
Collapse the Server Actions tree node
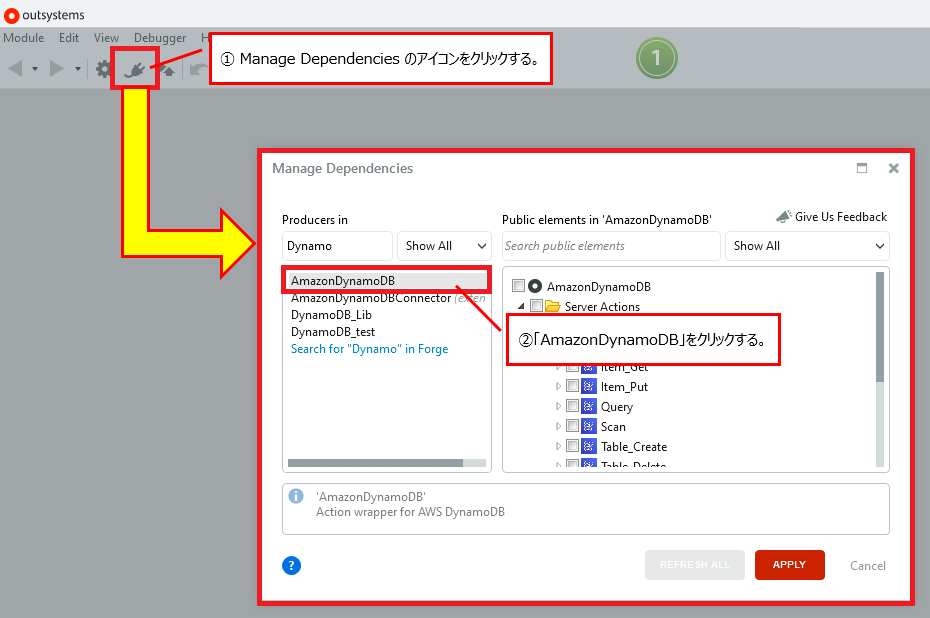[521, 304]
